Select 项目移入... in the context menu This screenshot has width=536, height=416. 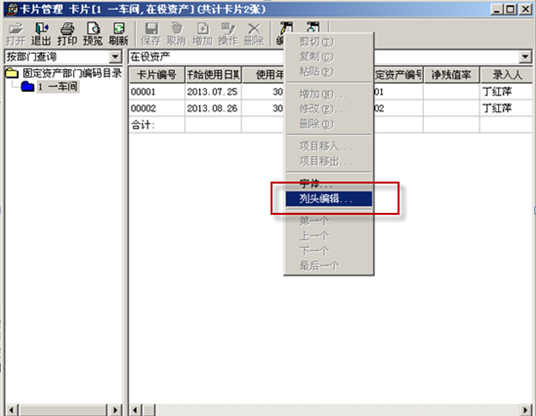(x=329, y=146)
